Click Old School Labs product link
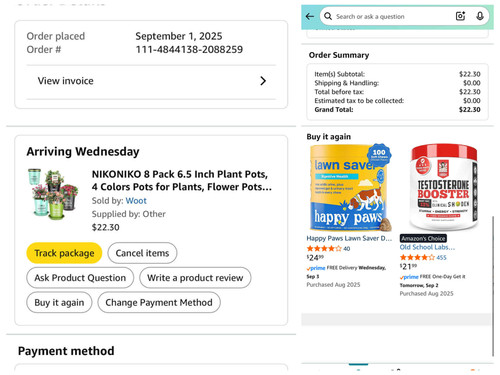The image size is (500, 375). 427,247
